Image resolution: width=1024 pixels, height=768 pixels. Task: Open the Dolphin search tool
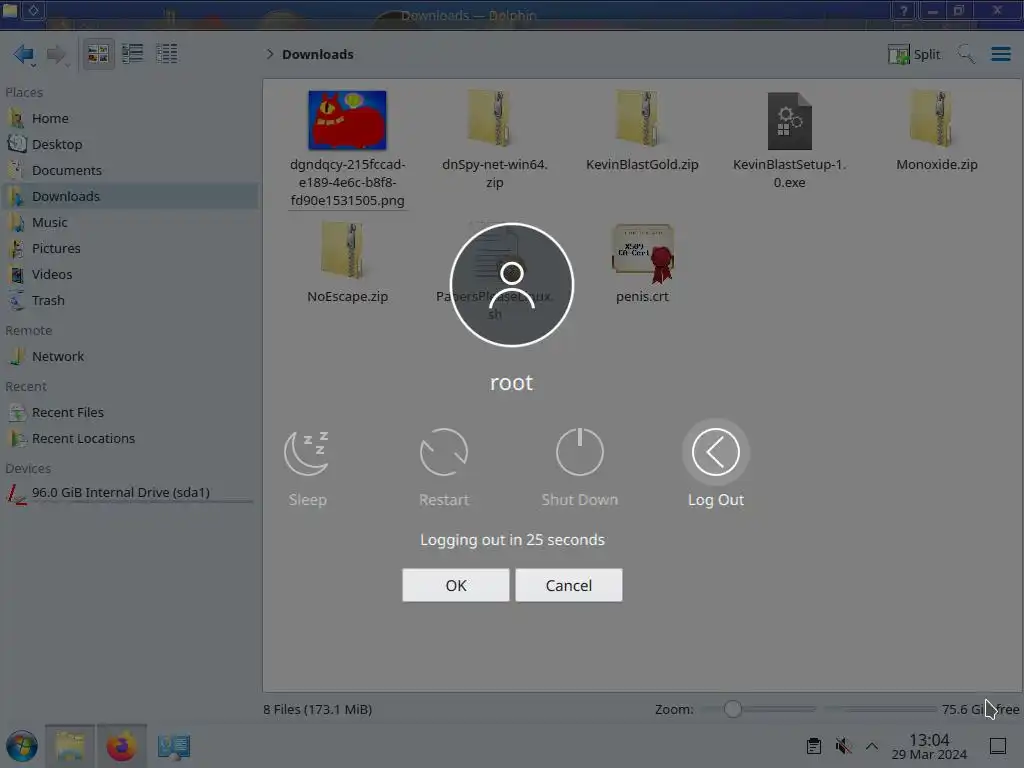[x=965, y=54]
